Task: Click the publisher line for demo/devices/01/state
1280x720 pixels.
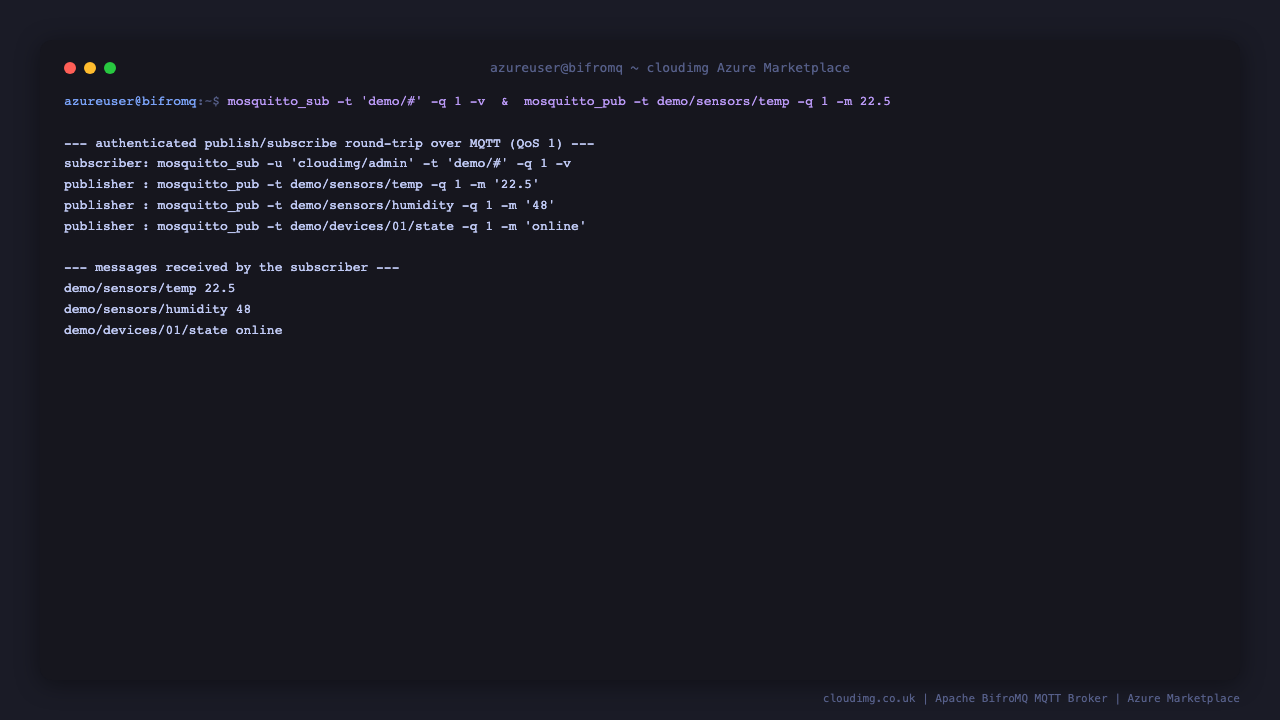Action: pos(325,227)
